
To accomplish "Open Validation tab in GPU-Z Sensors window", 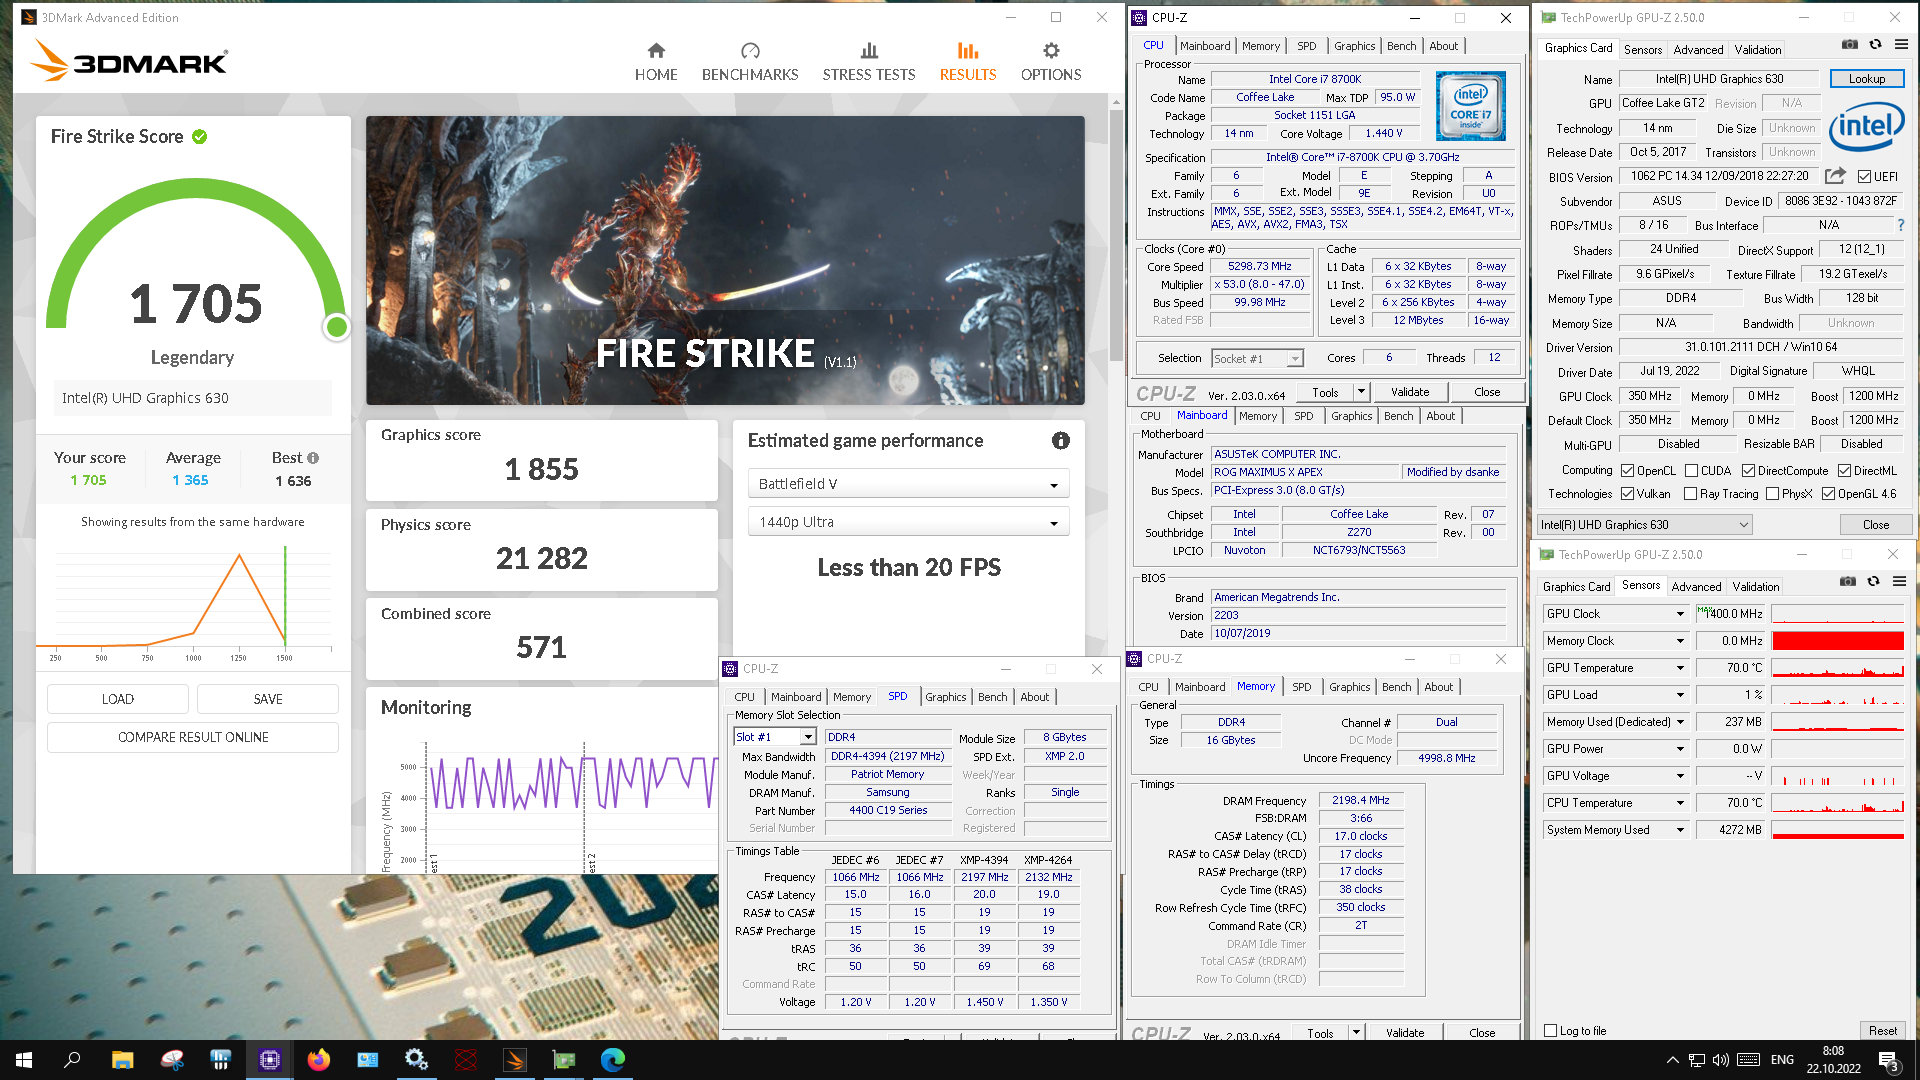I will (x=1756, y=587).
